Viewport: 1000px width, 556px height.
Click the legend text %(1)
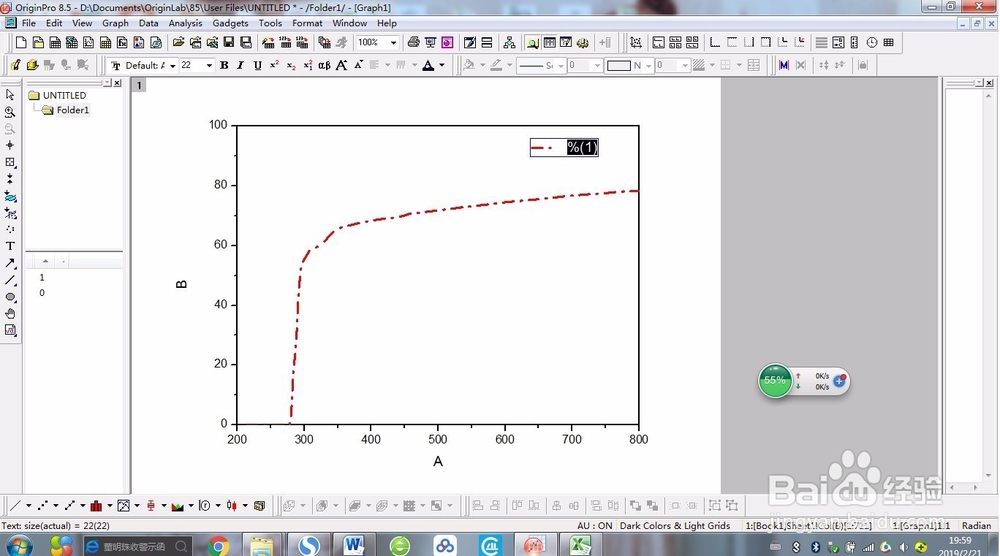click(x=582, y=147)
